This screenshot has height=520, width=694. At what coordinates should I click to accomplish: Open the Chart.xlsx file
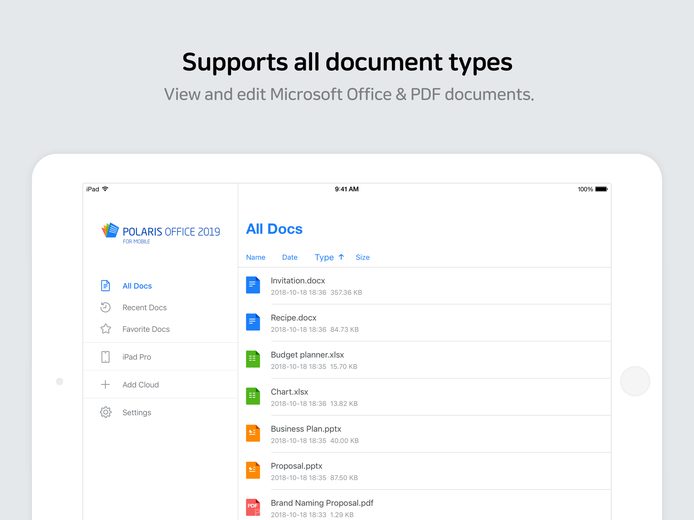tap(425, 397)
